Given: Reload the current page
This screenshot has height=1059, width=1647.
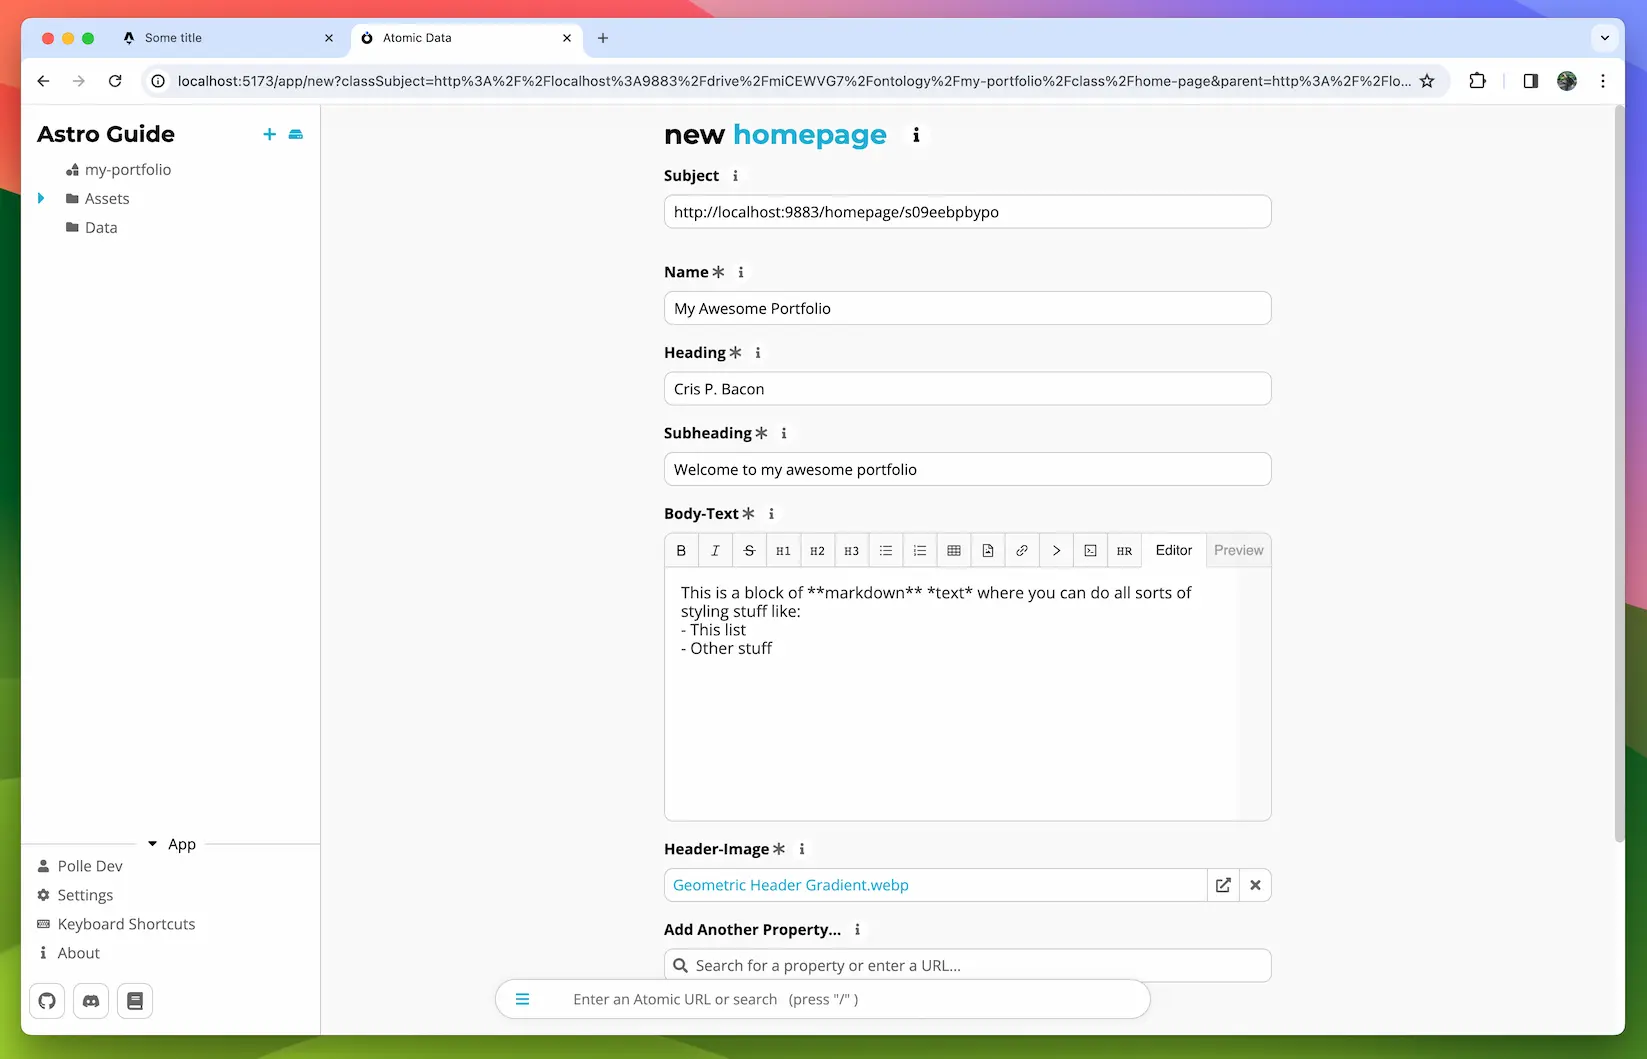Looking at the screenshot, I should pyautogui.click(x=115, y=81).
